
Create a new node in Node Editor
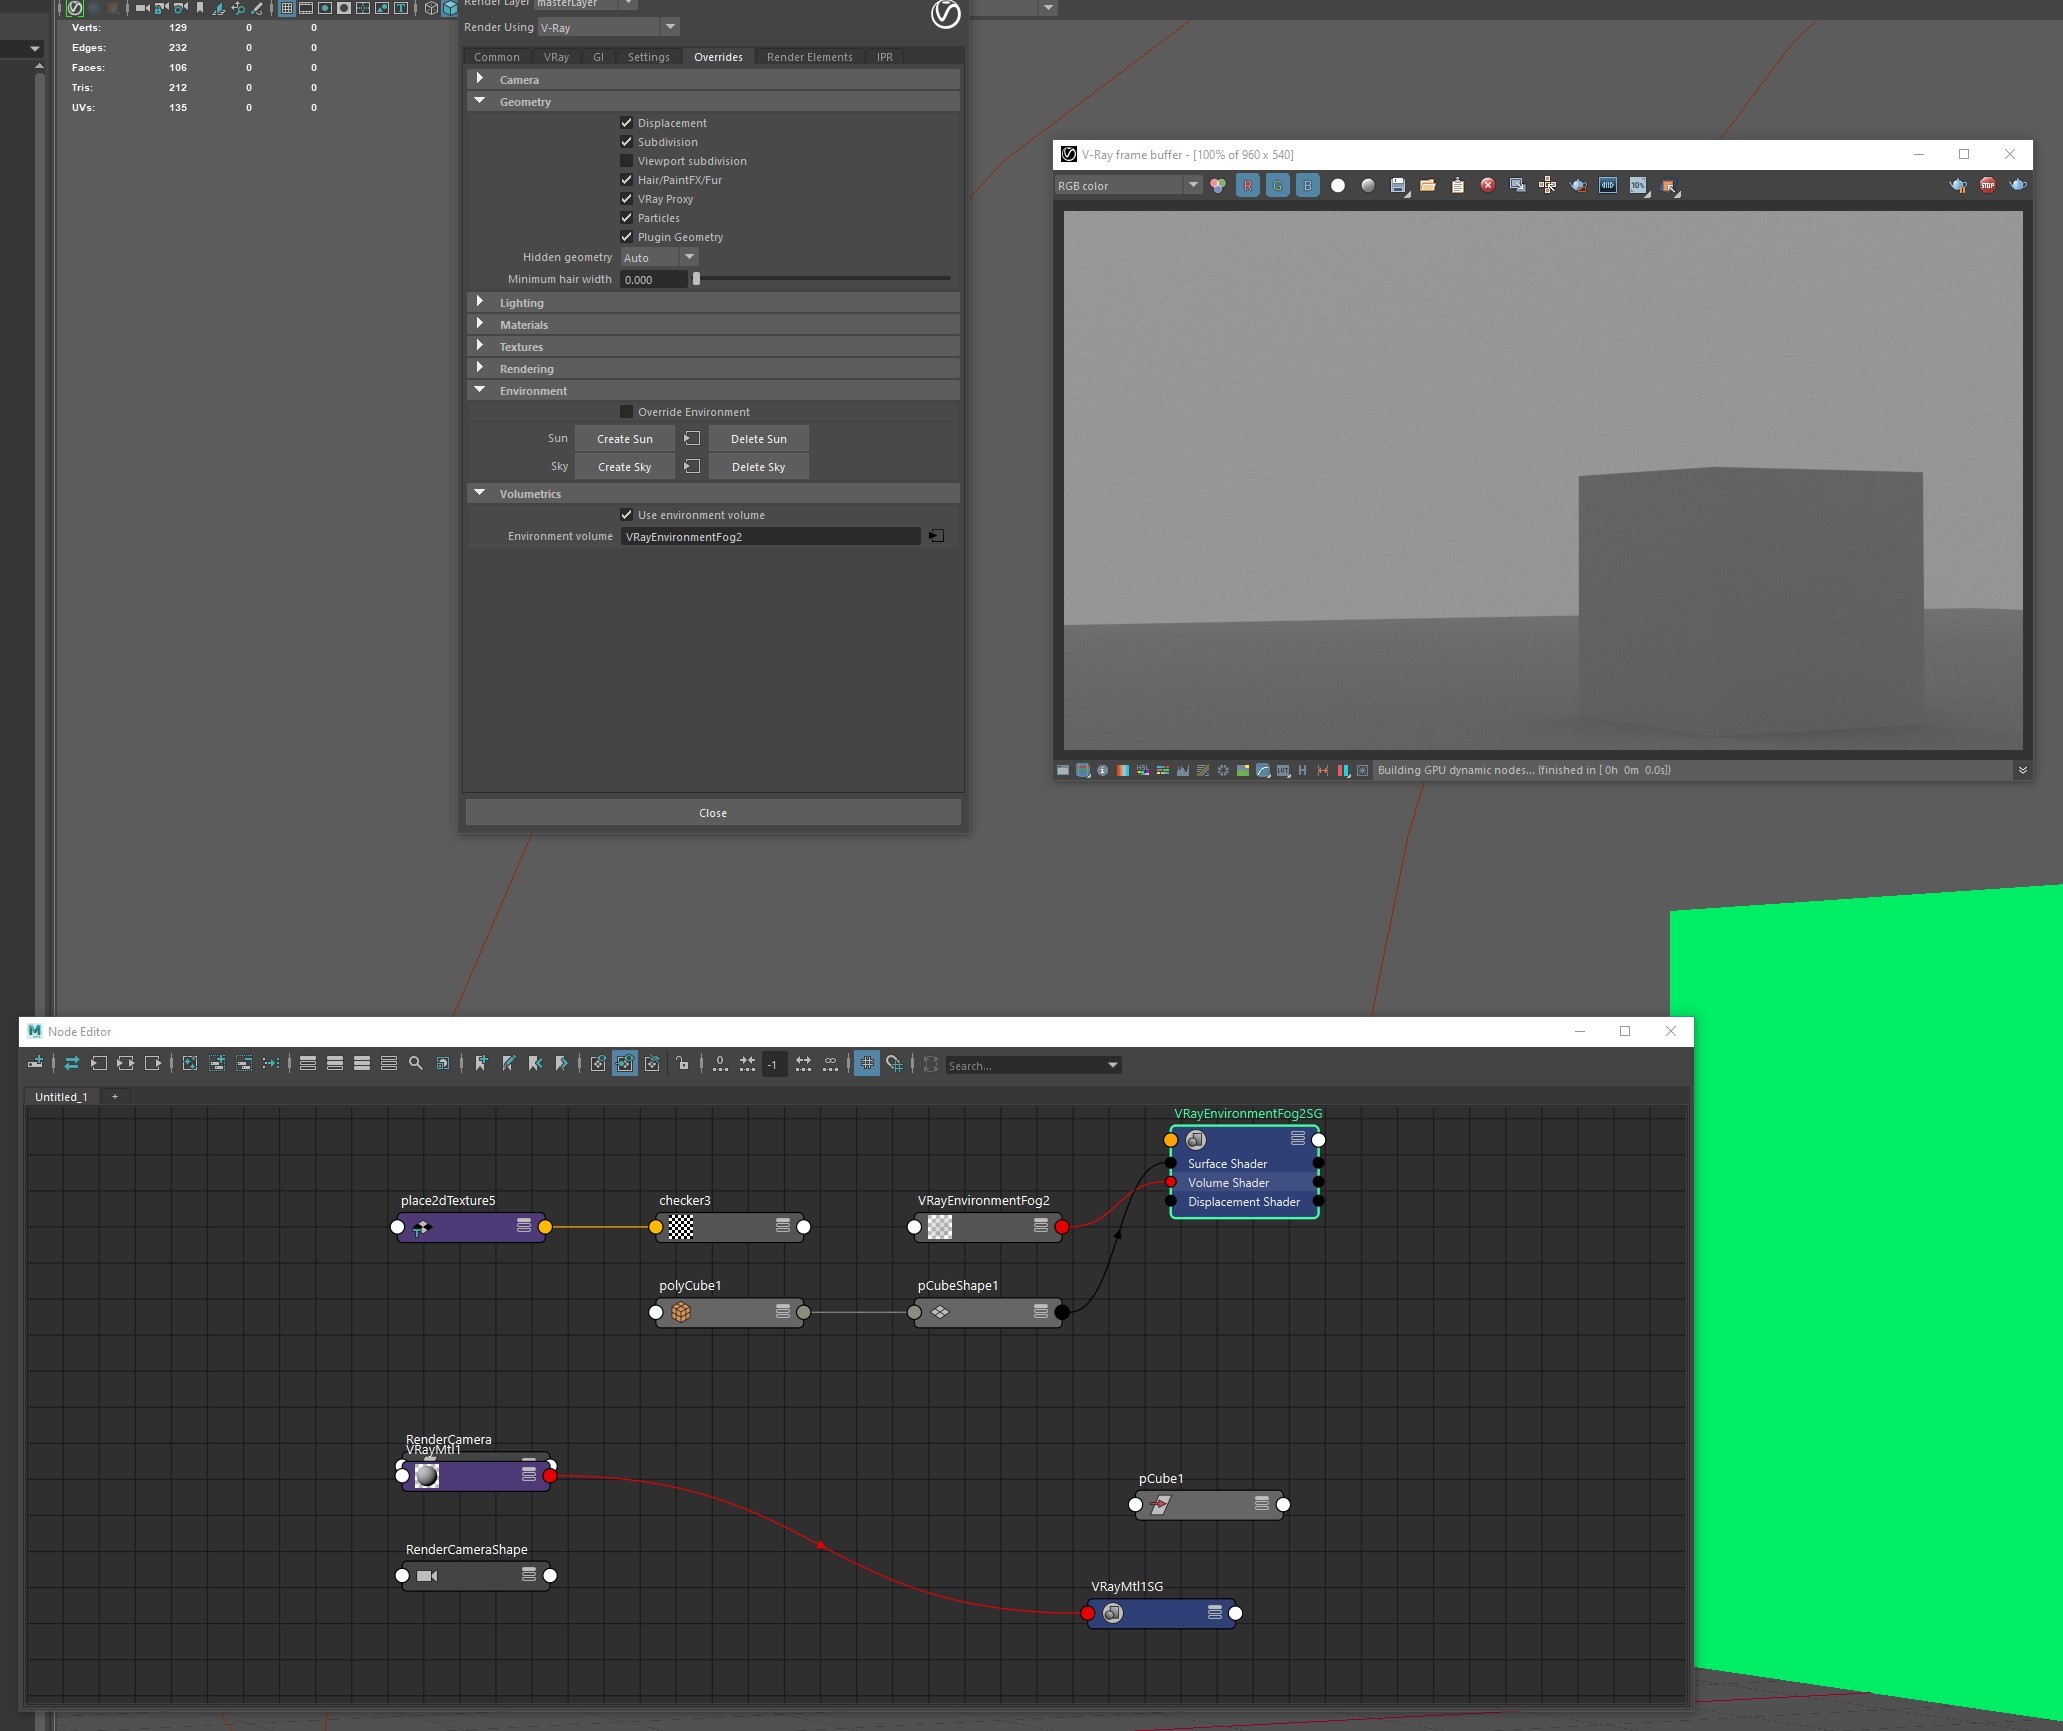(x=35, y=1063)
